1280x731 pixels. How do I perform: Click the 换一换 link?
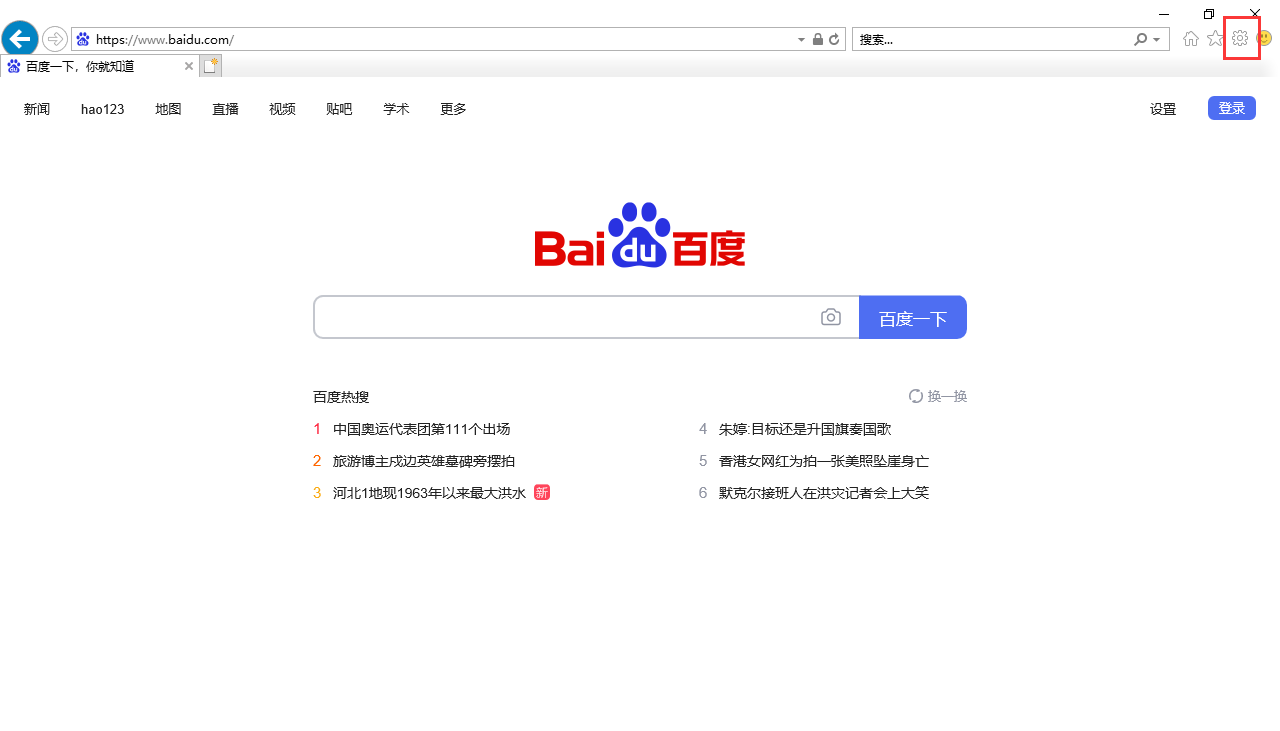click(947, 396)
